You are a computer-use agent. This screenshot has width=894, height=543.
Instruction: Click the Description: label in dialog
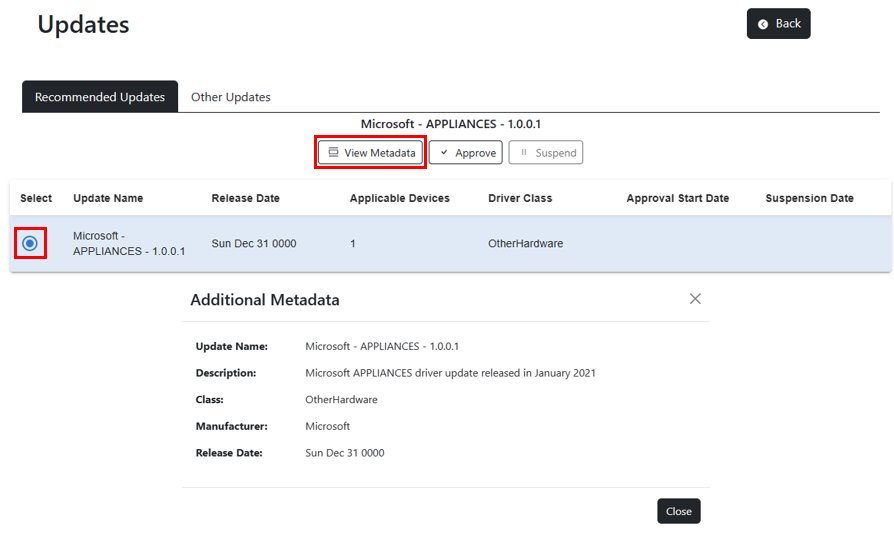(x=226, y=373)
